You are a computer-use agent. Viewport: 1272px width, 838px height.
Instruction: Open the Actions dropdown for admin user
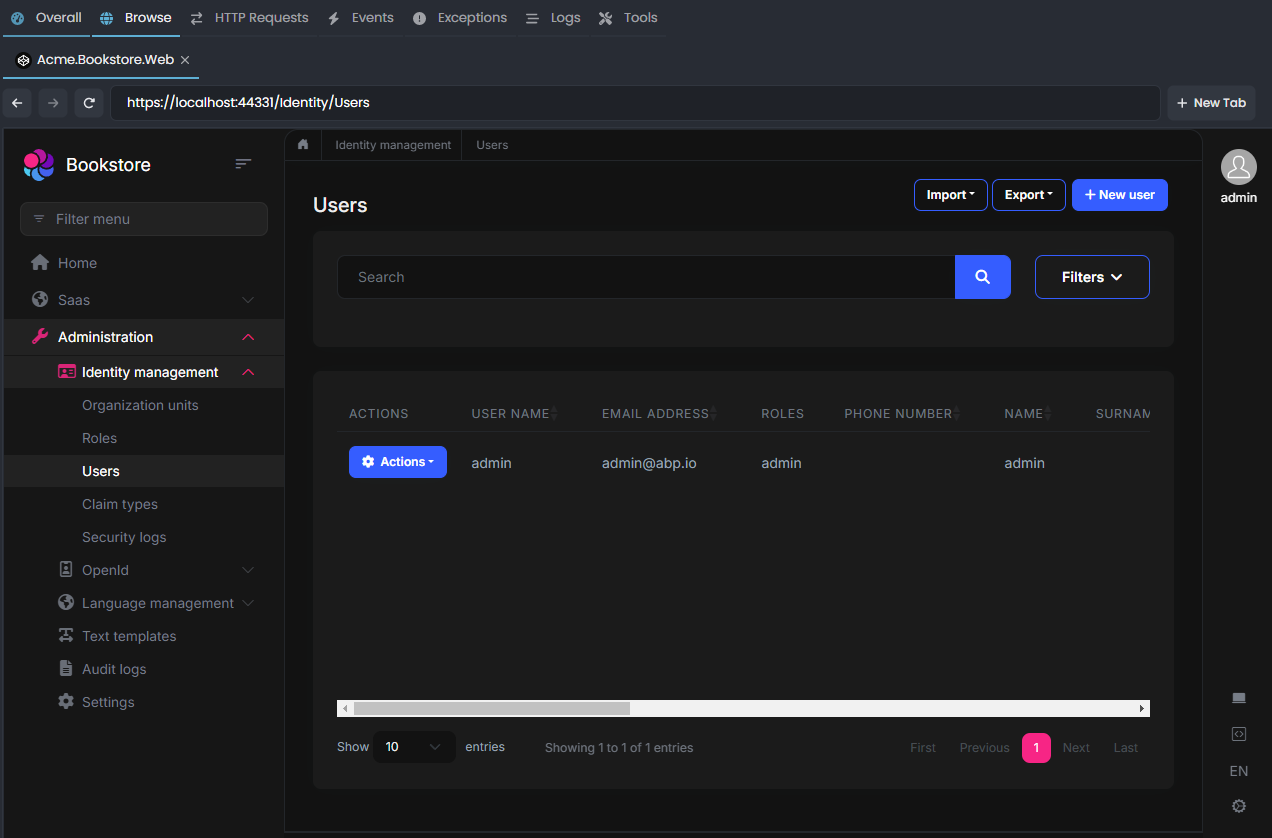coord(398,461)
